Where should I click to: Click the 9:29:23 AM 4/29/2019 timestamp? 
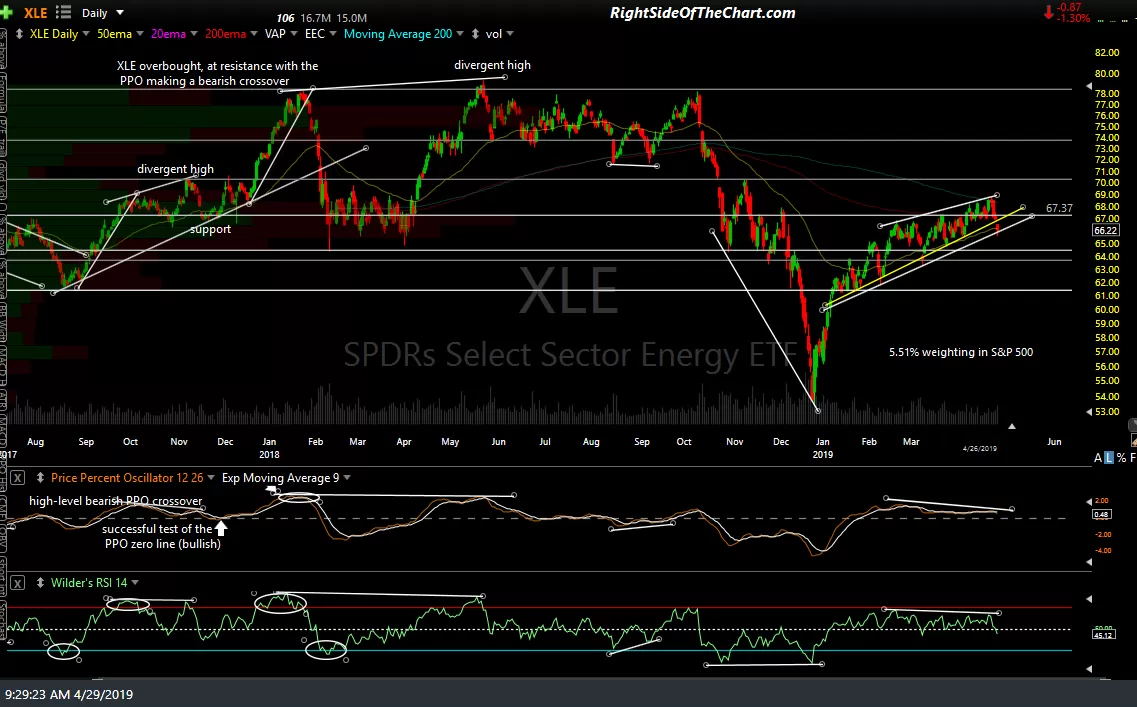(x=69, y=695)
